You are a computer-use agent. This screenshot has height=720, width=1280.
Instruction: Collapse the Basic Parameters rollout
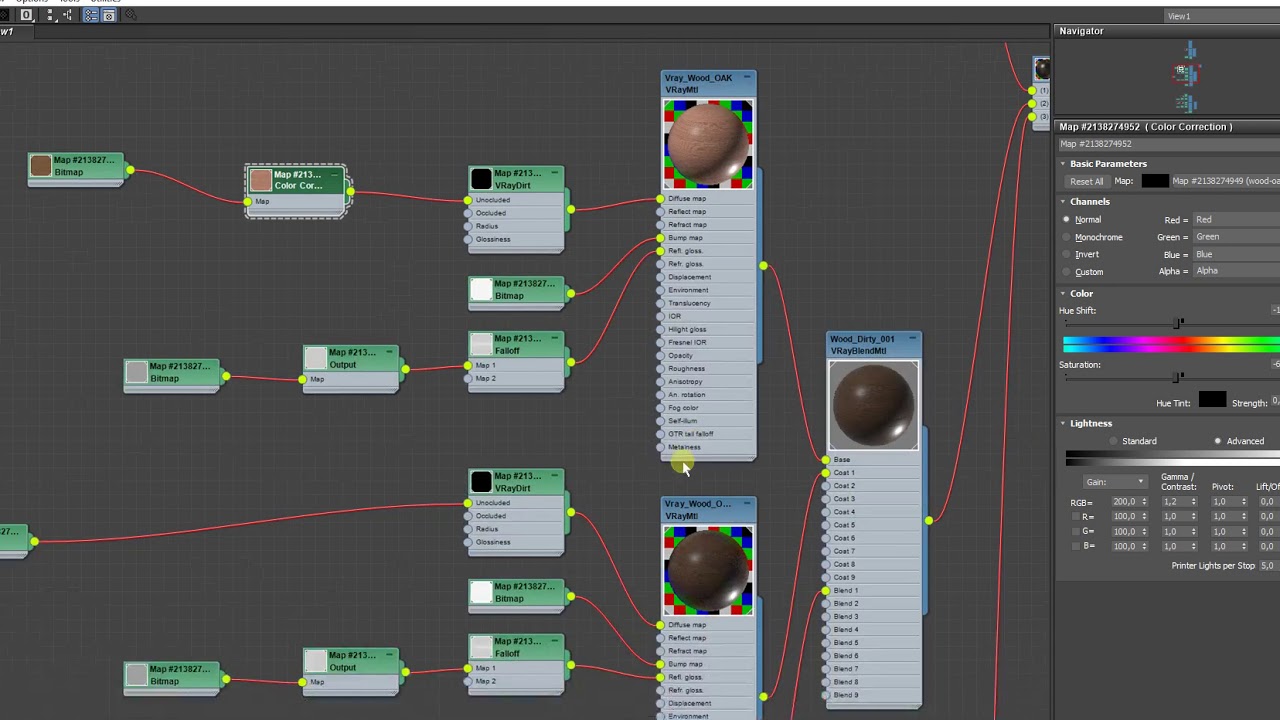click(1063, 164)
